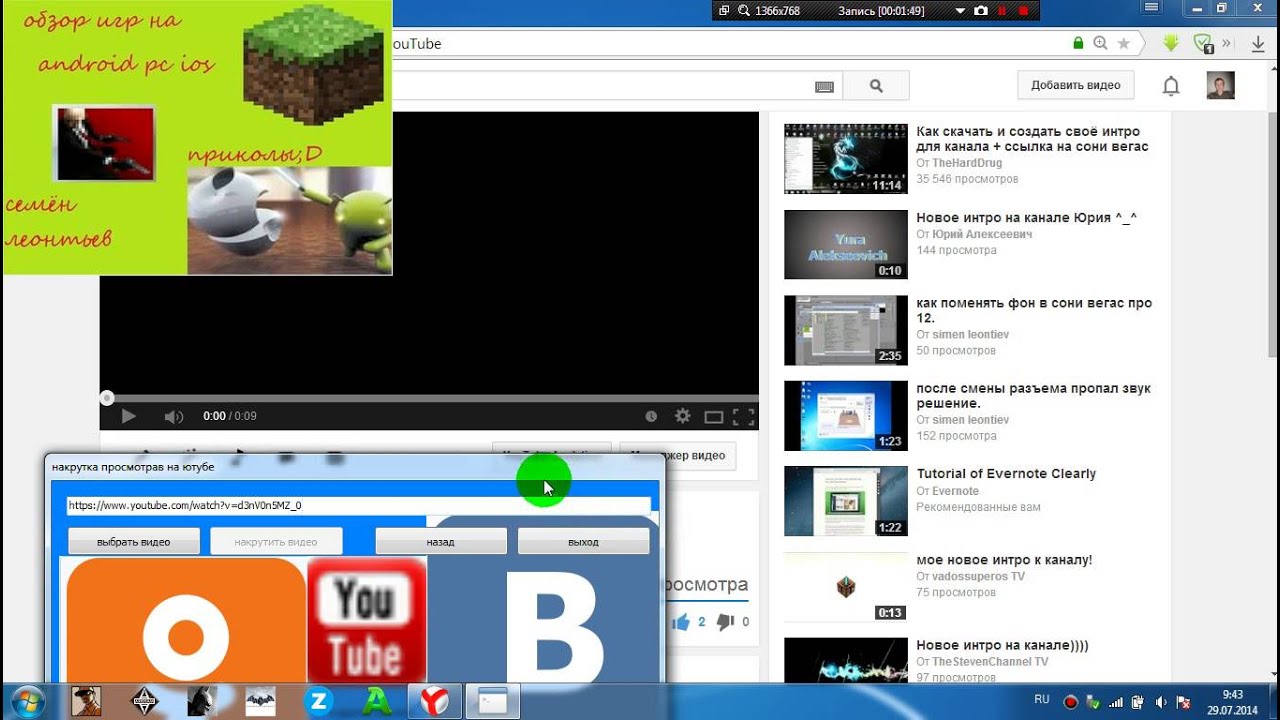Image resolution: width=1280 pixels, height=720 pixels.
Task: Dislike the video with thumbs down
Action: (x=725, y=622)
